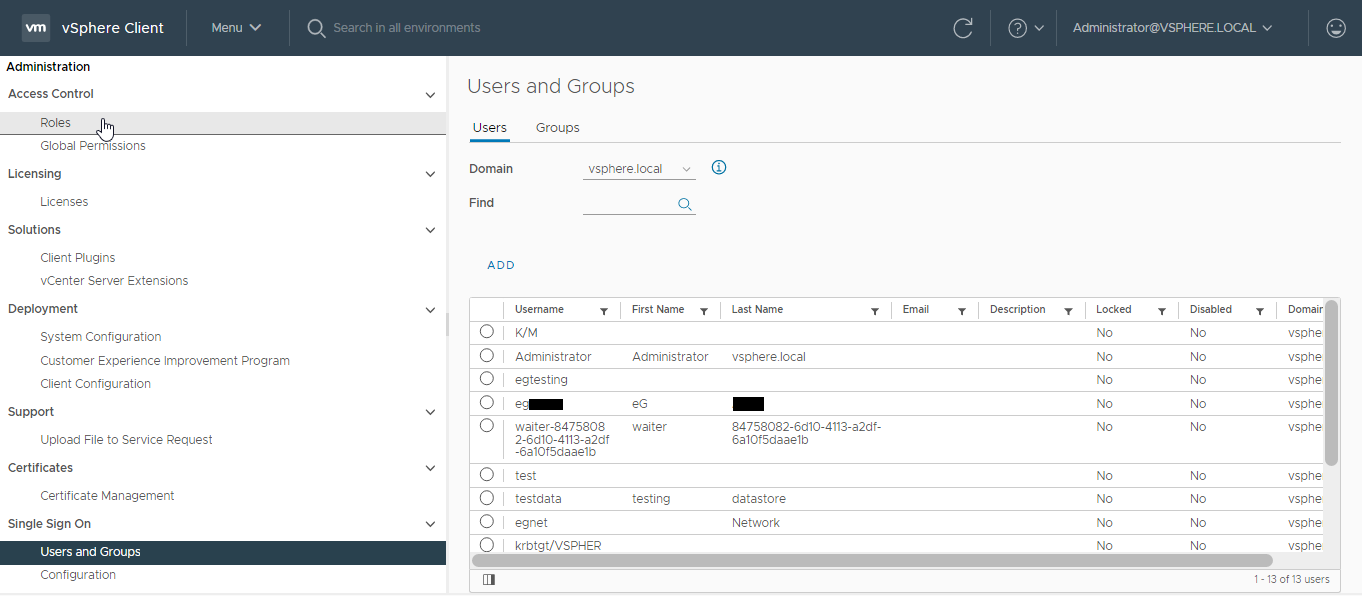
Task: Select the Administrator user radio button
Action: click(x=487, y=355)
